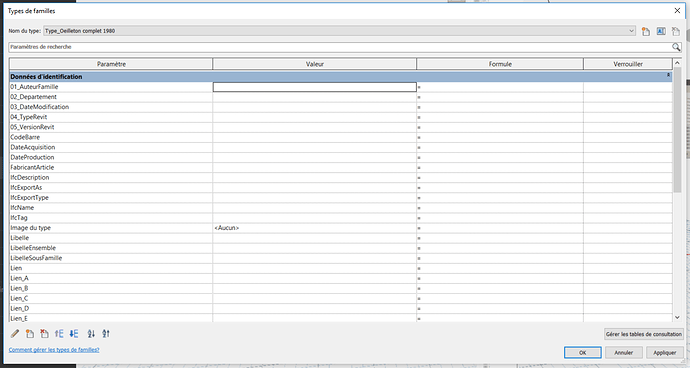Click the Valeur column header
The height and width of the screenshot is (368, 690).
click(x=315, y=64)
